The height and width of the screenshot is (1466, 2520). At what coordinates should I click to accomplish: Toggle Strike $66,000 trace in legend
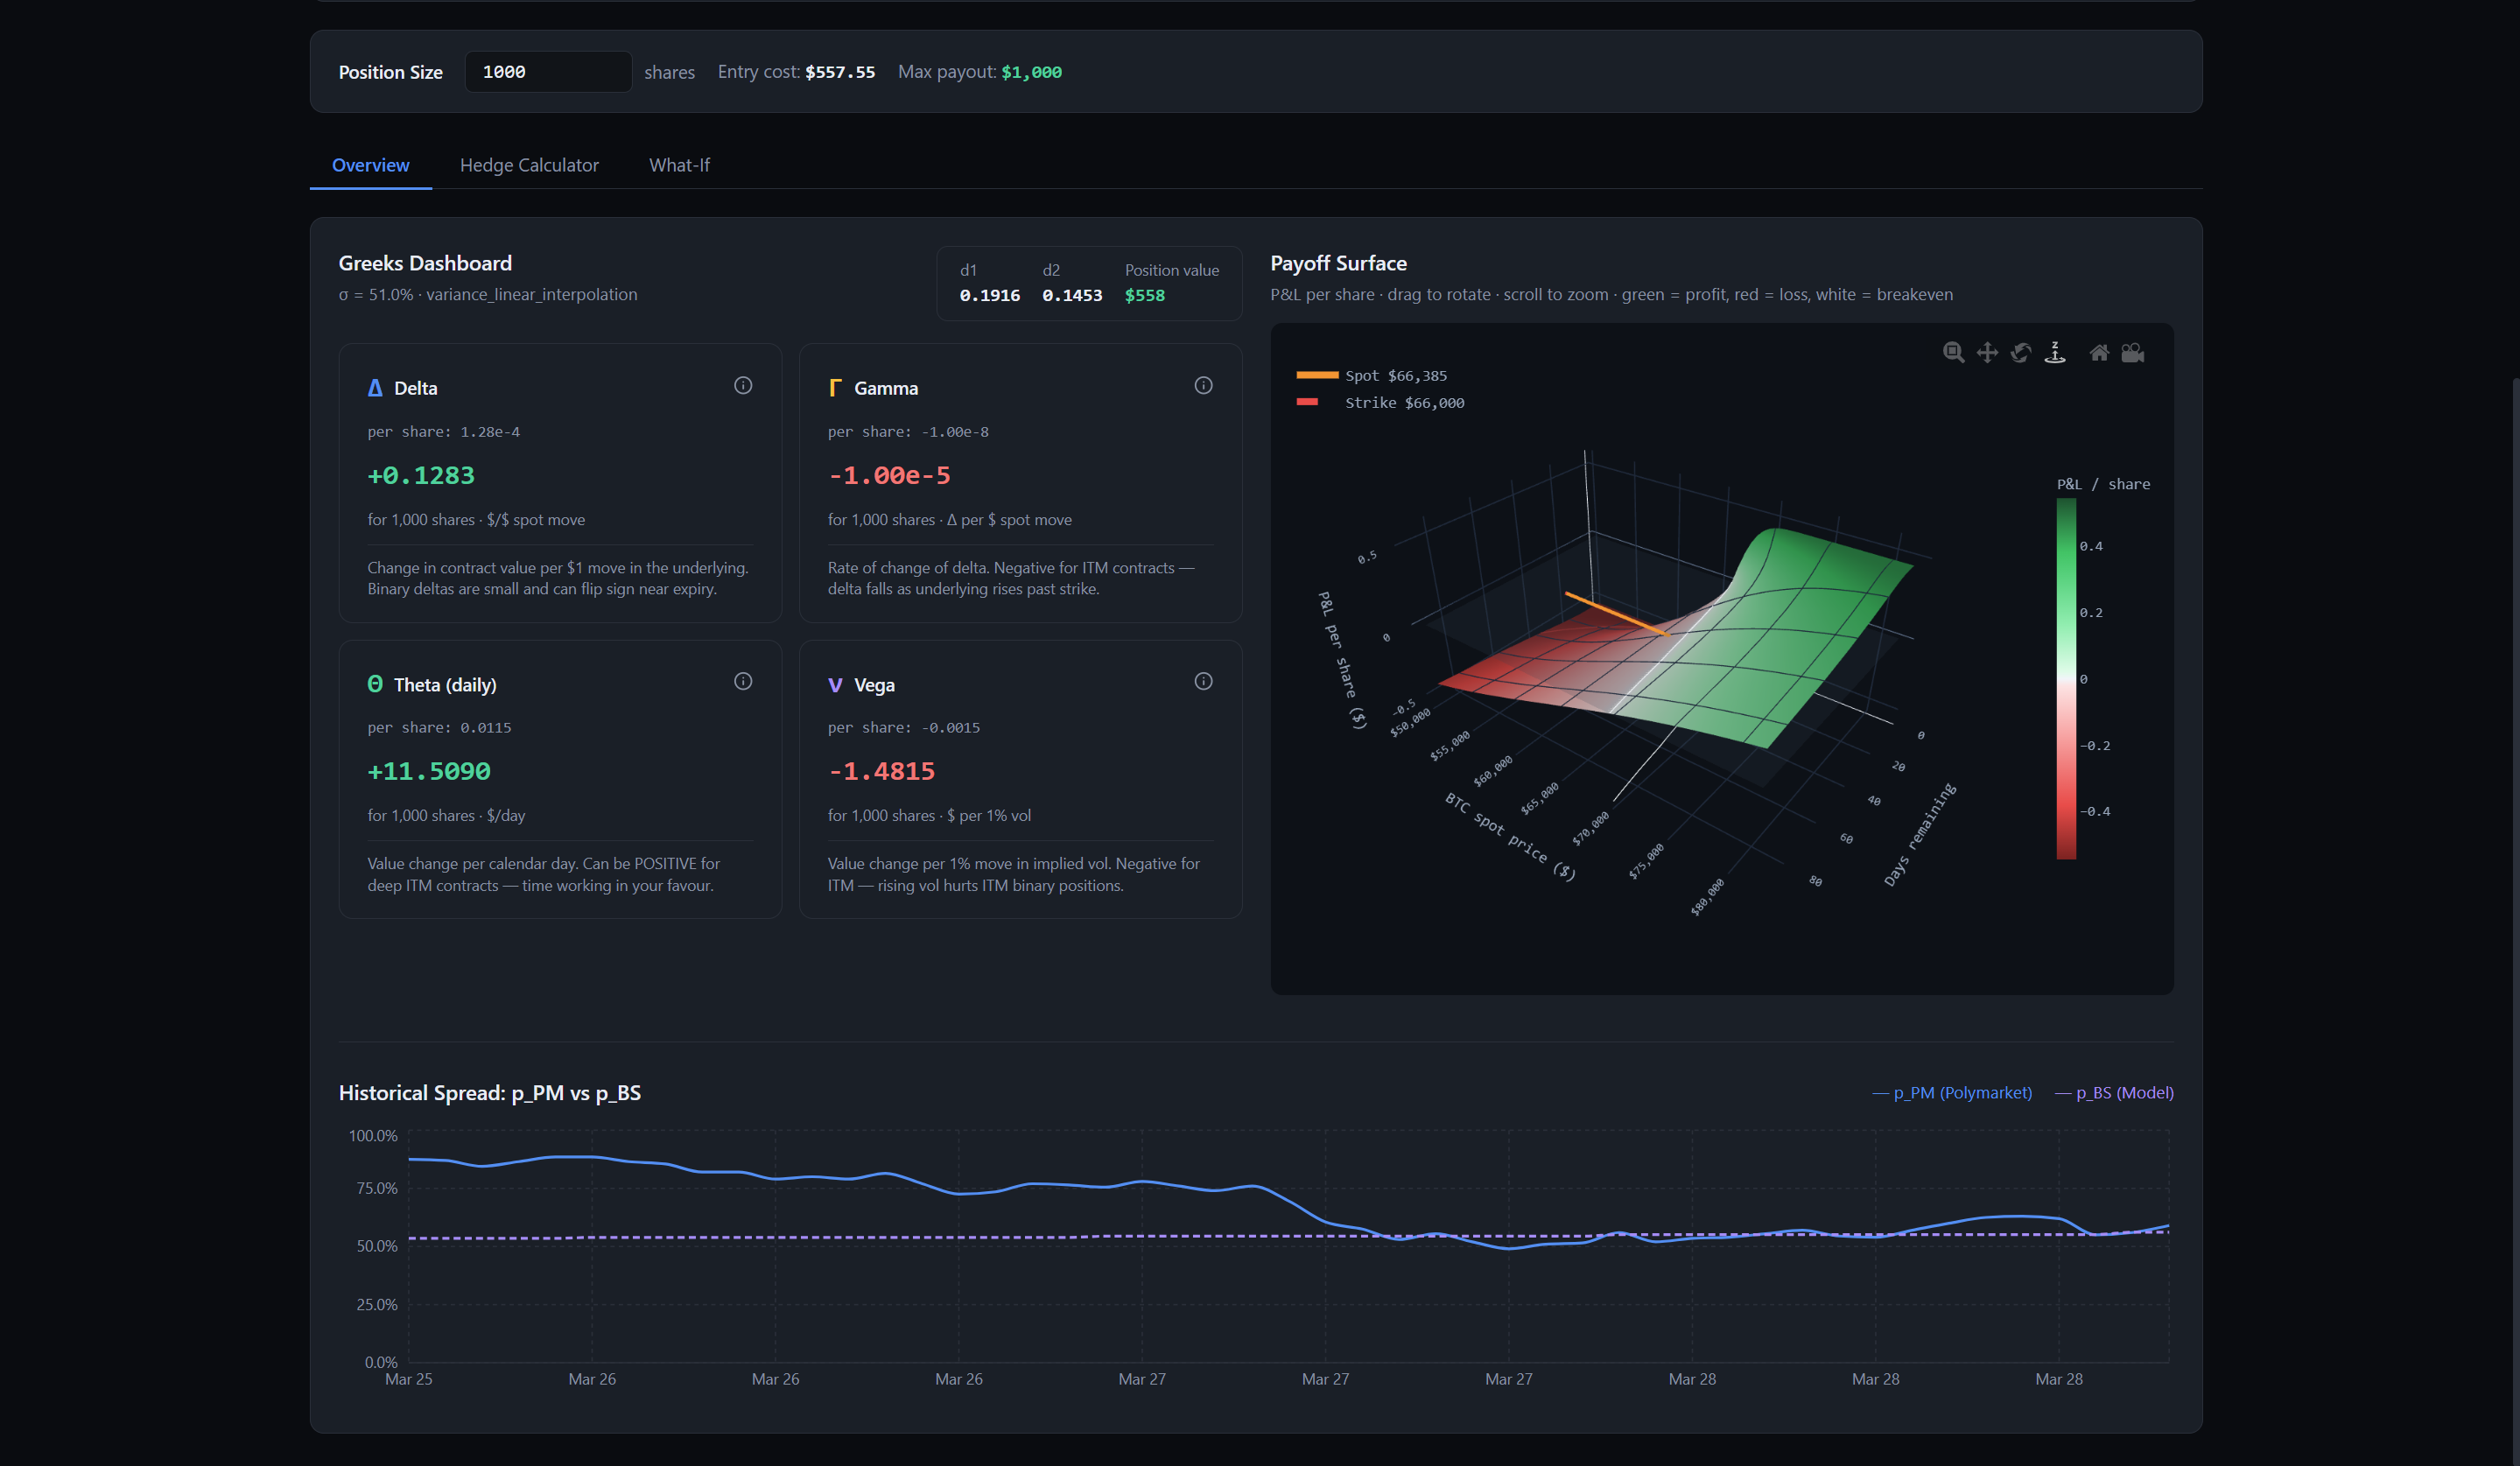click(x=1403, y=403)
